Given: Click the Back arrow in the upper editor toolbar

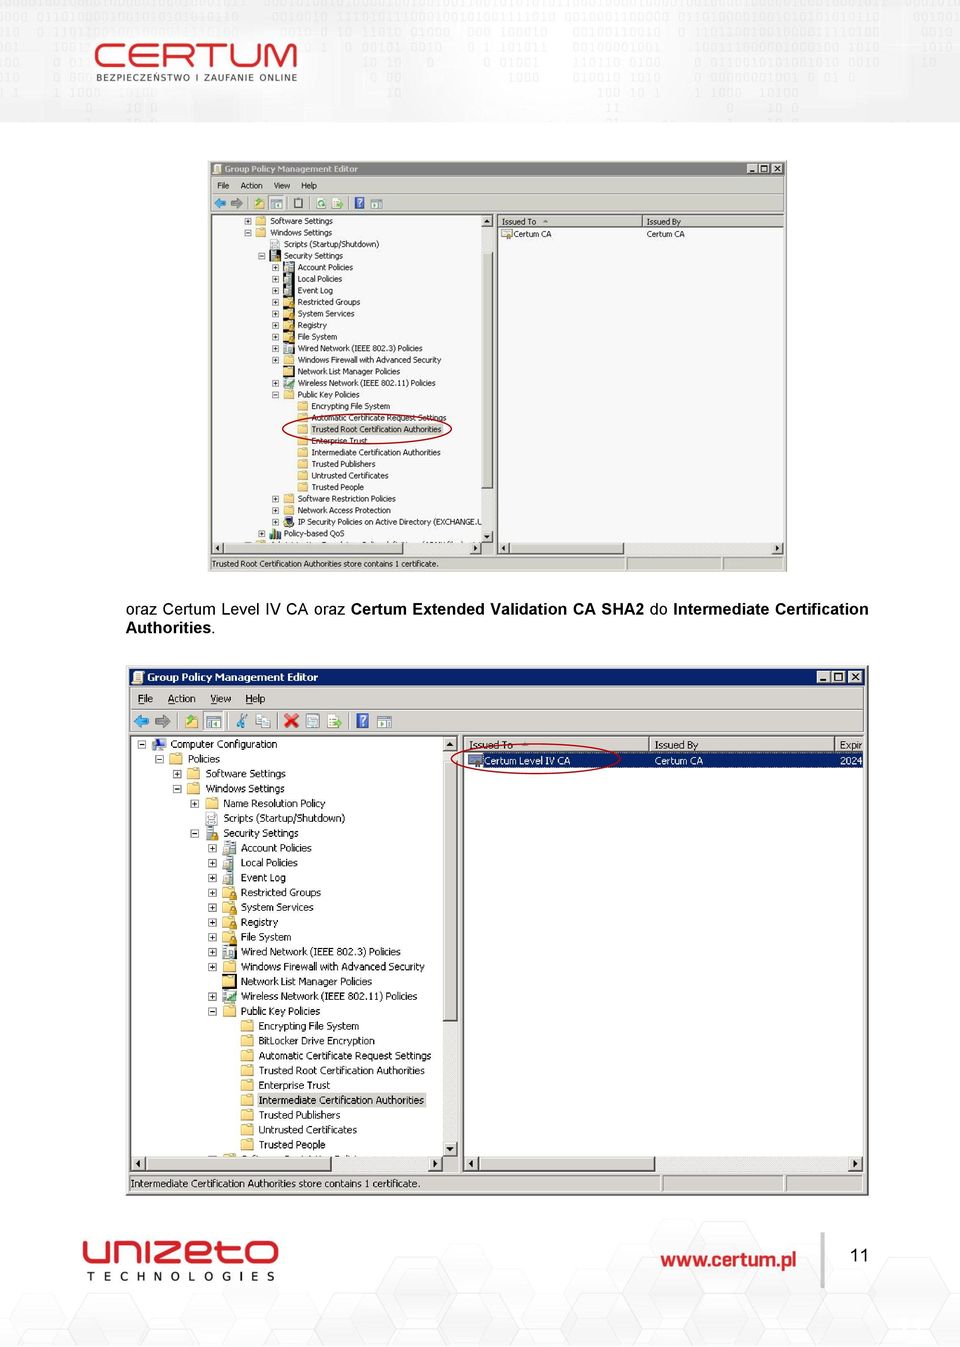Looking at the screenshot, I should click(x=220, y=203).
